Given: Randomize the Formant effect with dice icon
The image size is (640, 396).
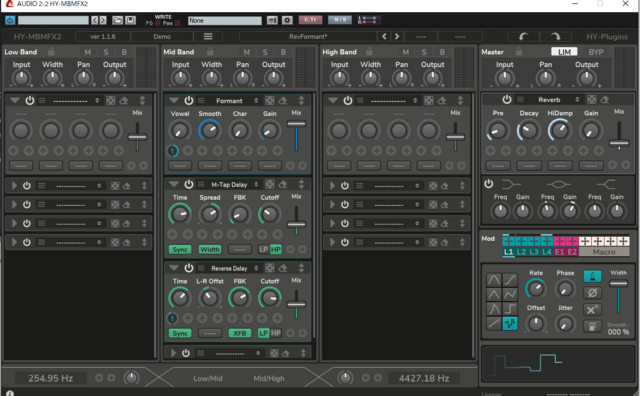Looking at the screenshot, I should pos(269,100).
